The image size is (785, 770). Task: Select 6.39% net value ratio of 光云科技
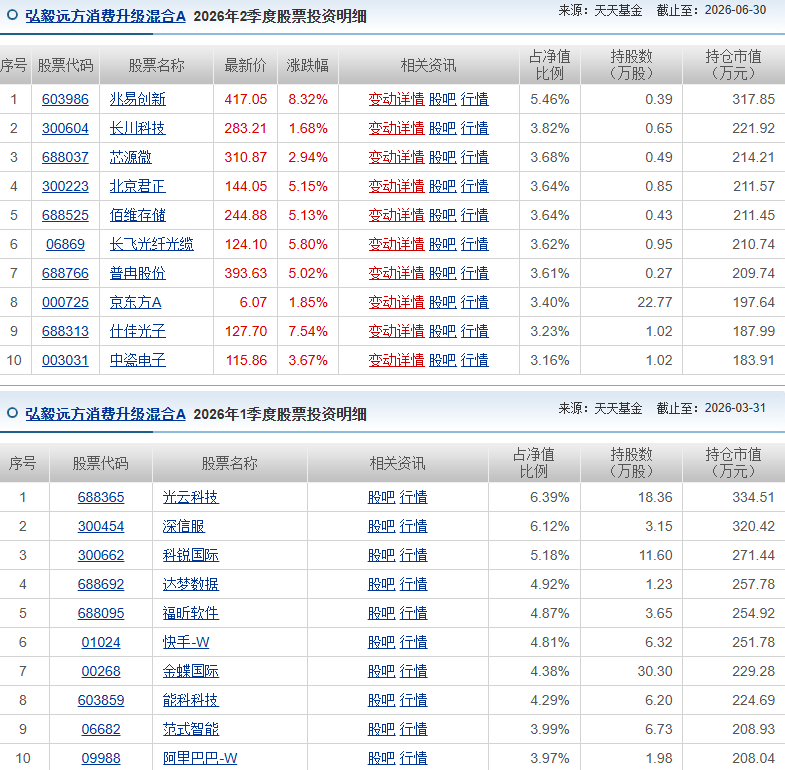[x=550, y=497]
